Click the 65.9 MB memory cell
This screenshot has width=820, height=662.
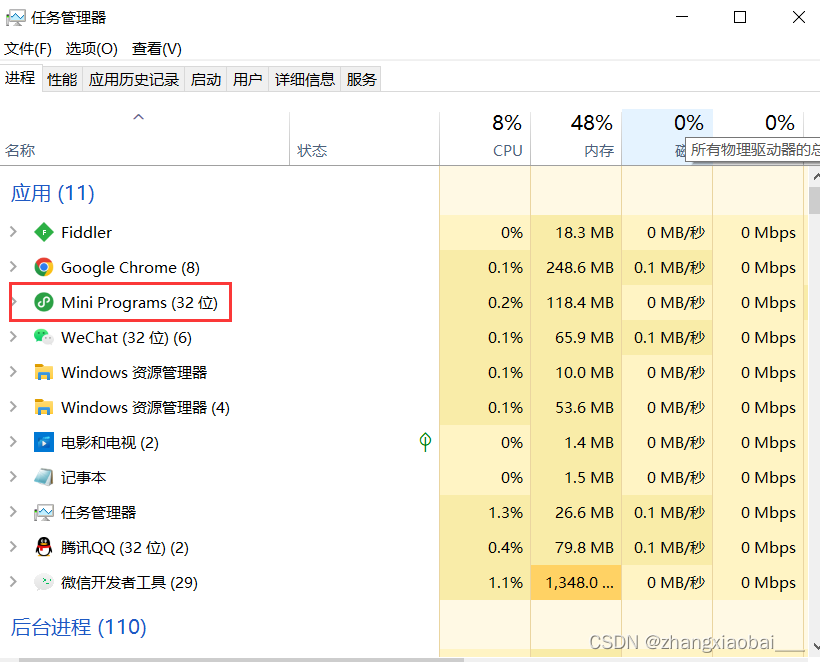(x=576, y=337)
